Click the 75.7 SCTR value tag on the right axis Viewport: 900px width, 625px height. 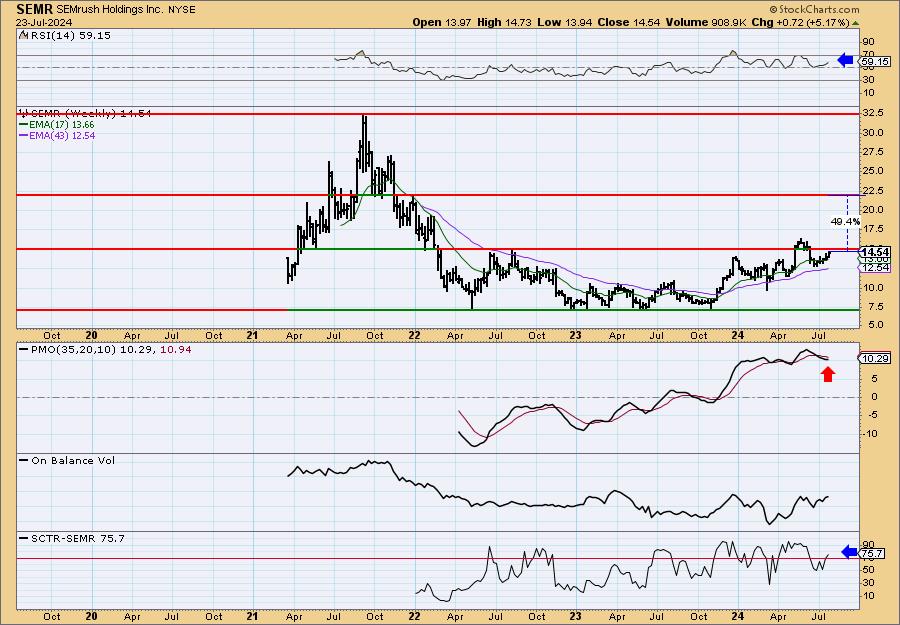(x=872, y=554)
